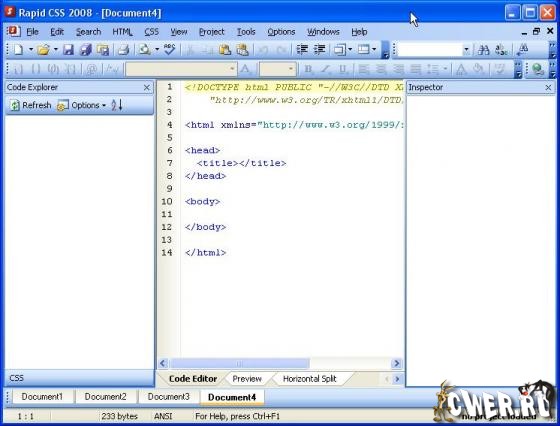
Task: Open the Code Explorer Options dropdown
Action: point(81,105)
